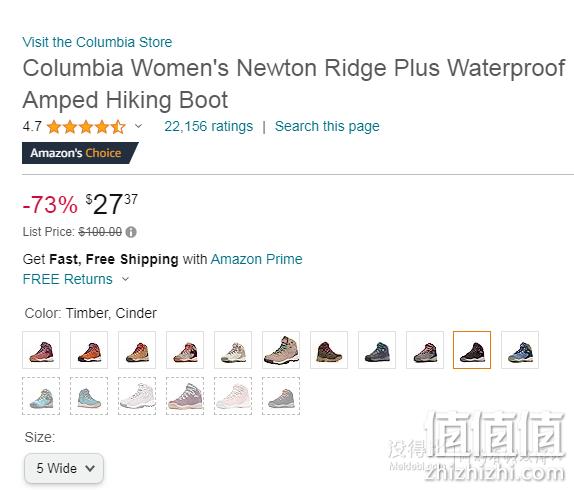Select the unavailable white boot swatch
This screenshot has width=574, height=490.
point(137,396)
